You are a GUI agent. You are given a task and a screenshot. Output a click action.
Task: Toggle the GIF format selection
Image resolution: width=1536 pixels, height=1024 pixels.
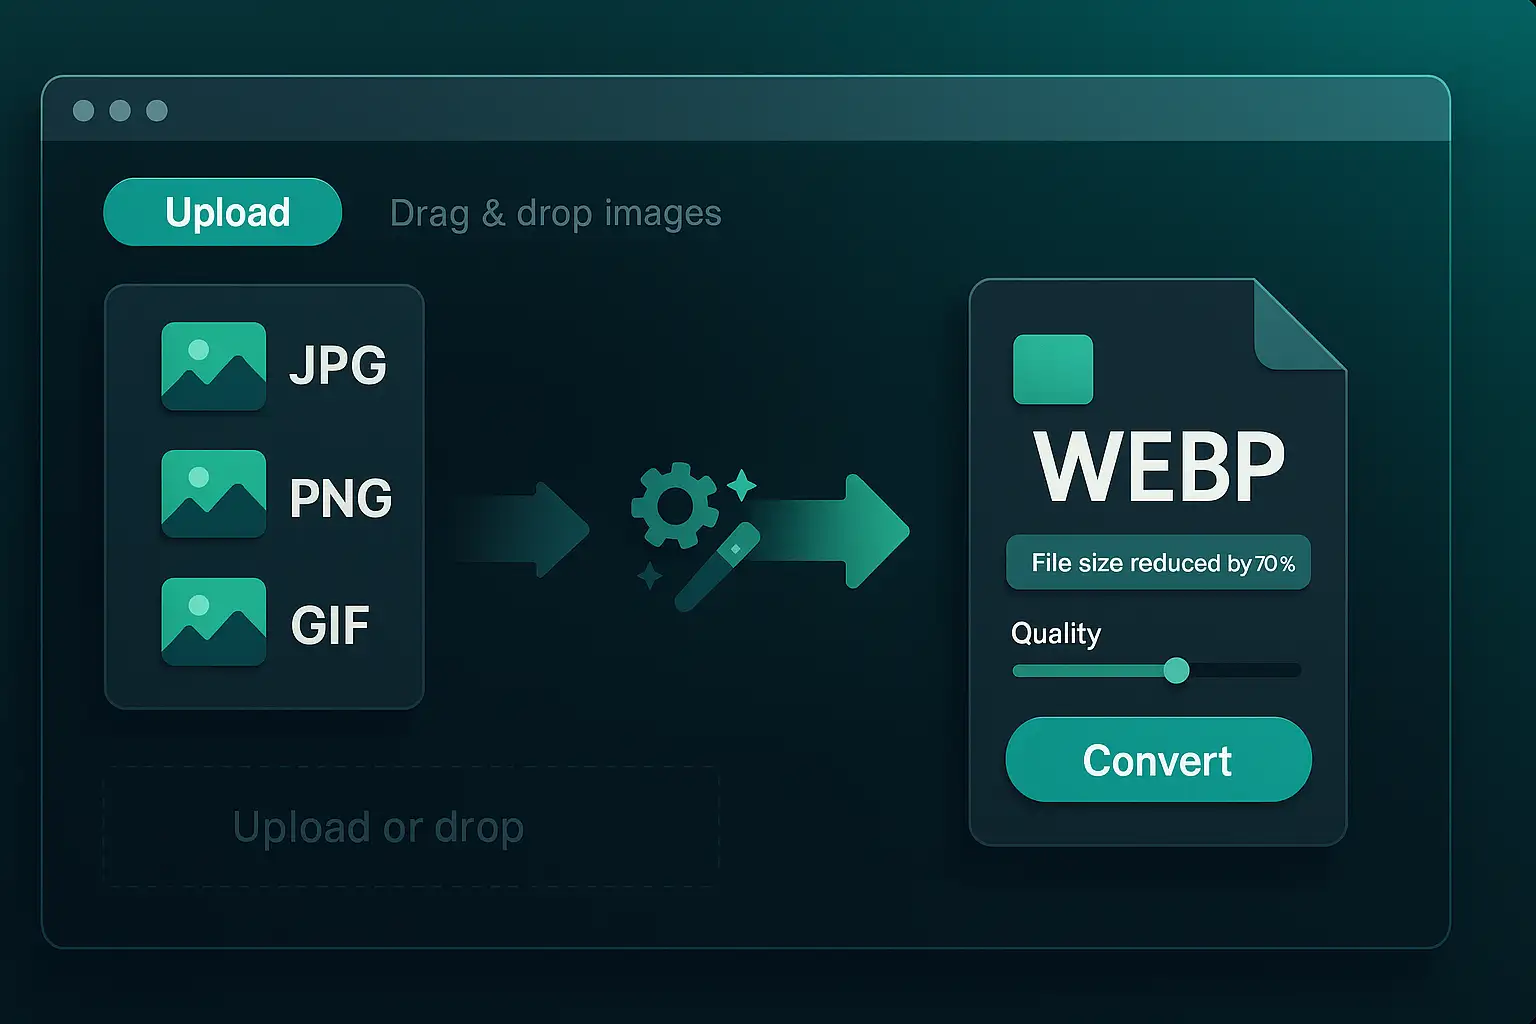(330, 622)
